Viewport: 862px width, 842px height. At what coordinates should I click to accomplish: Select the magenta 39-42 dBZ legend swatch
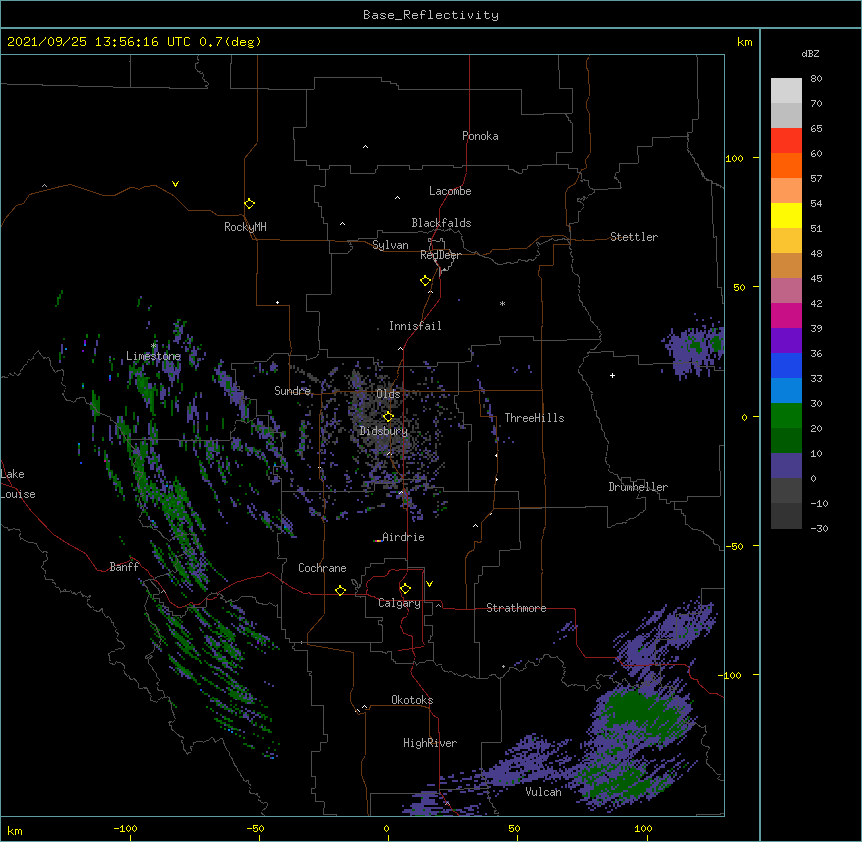tap(786, 315)
